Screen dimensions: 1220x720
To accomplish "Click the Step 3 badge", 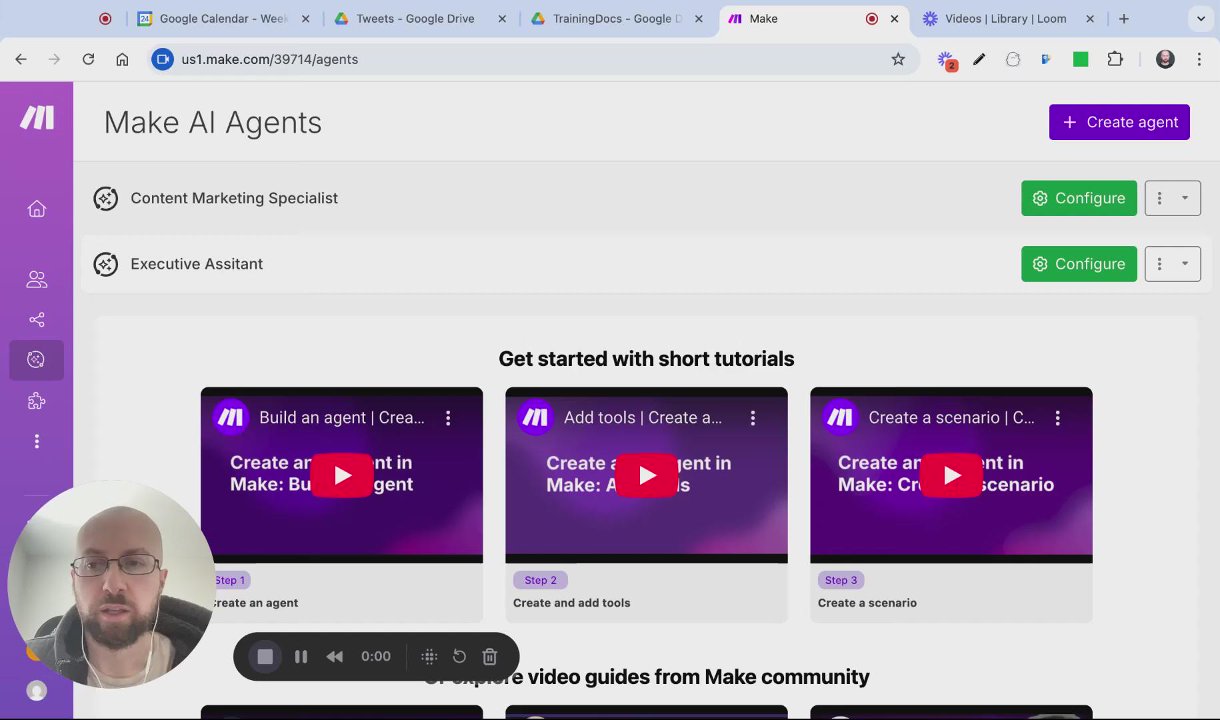I will click(841, 580).
